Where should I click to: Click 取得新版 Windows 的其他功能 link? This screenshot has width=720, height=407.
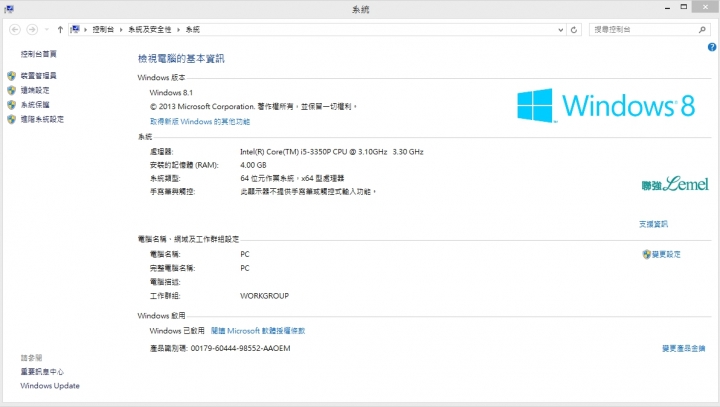pyautogui.click(x=200, y=121)
